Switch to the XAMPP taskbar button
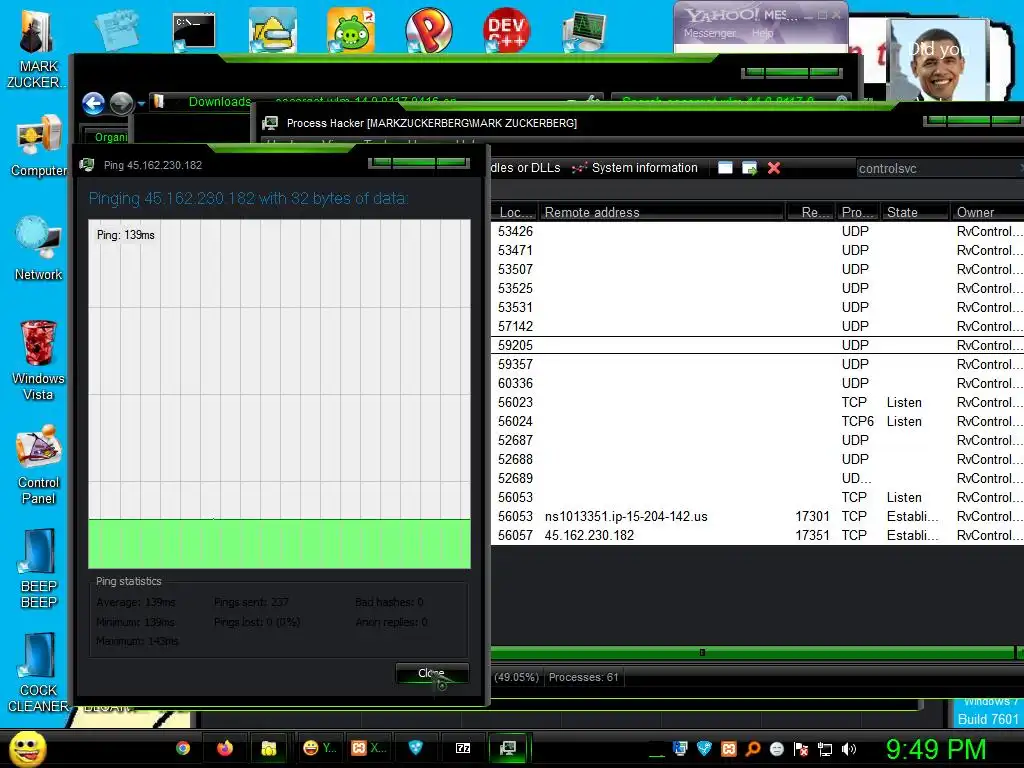 (x=369, y=748)
